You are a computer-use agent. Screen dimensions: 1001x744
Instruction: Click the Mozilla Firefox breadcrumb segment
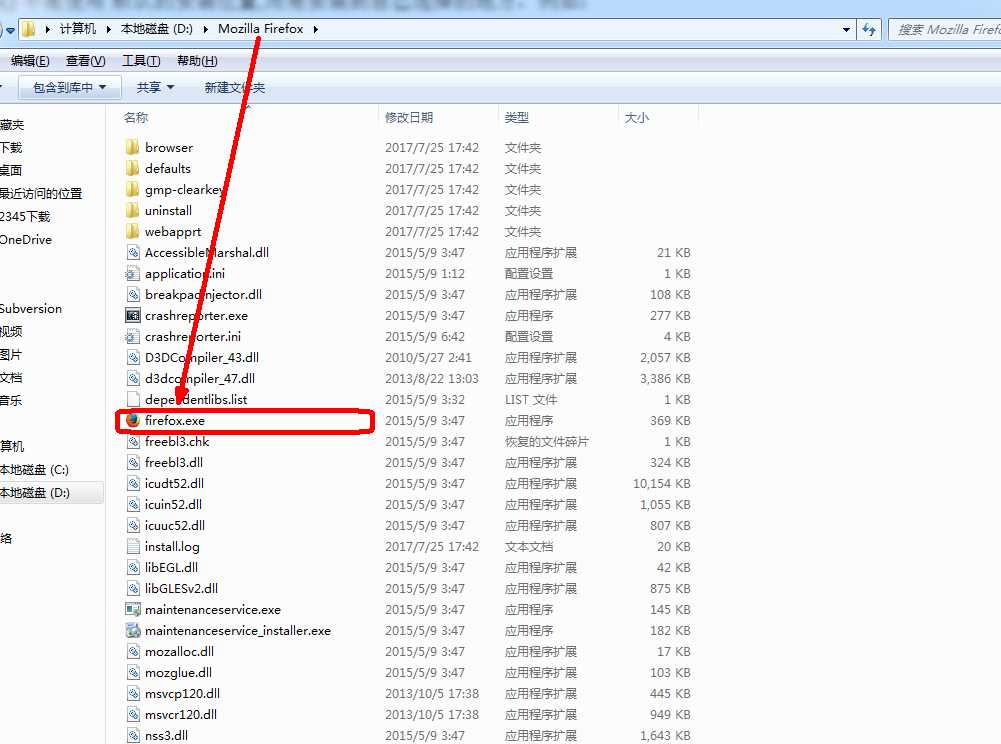260,29
